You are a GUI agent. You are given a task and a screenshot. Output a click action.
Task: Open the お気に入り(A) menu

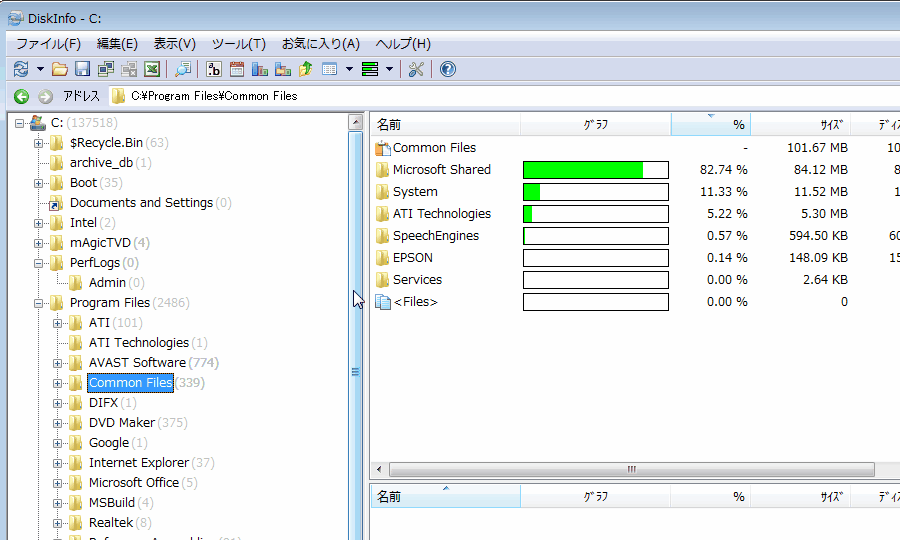click(320, 44)
